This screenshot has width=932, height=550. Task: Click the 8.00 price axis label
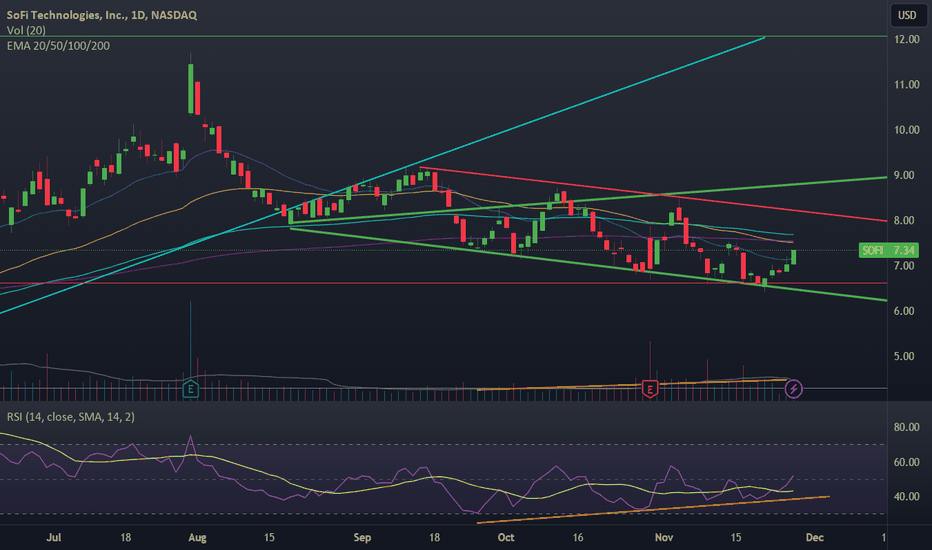click(906, 220)
